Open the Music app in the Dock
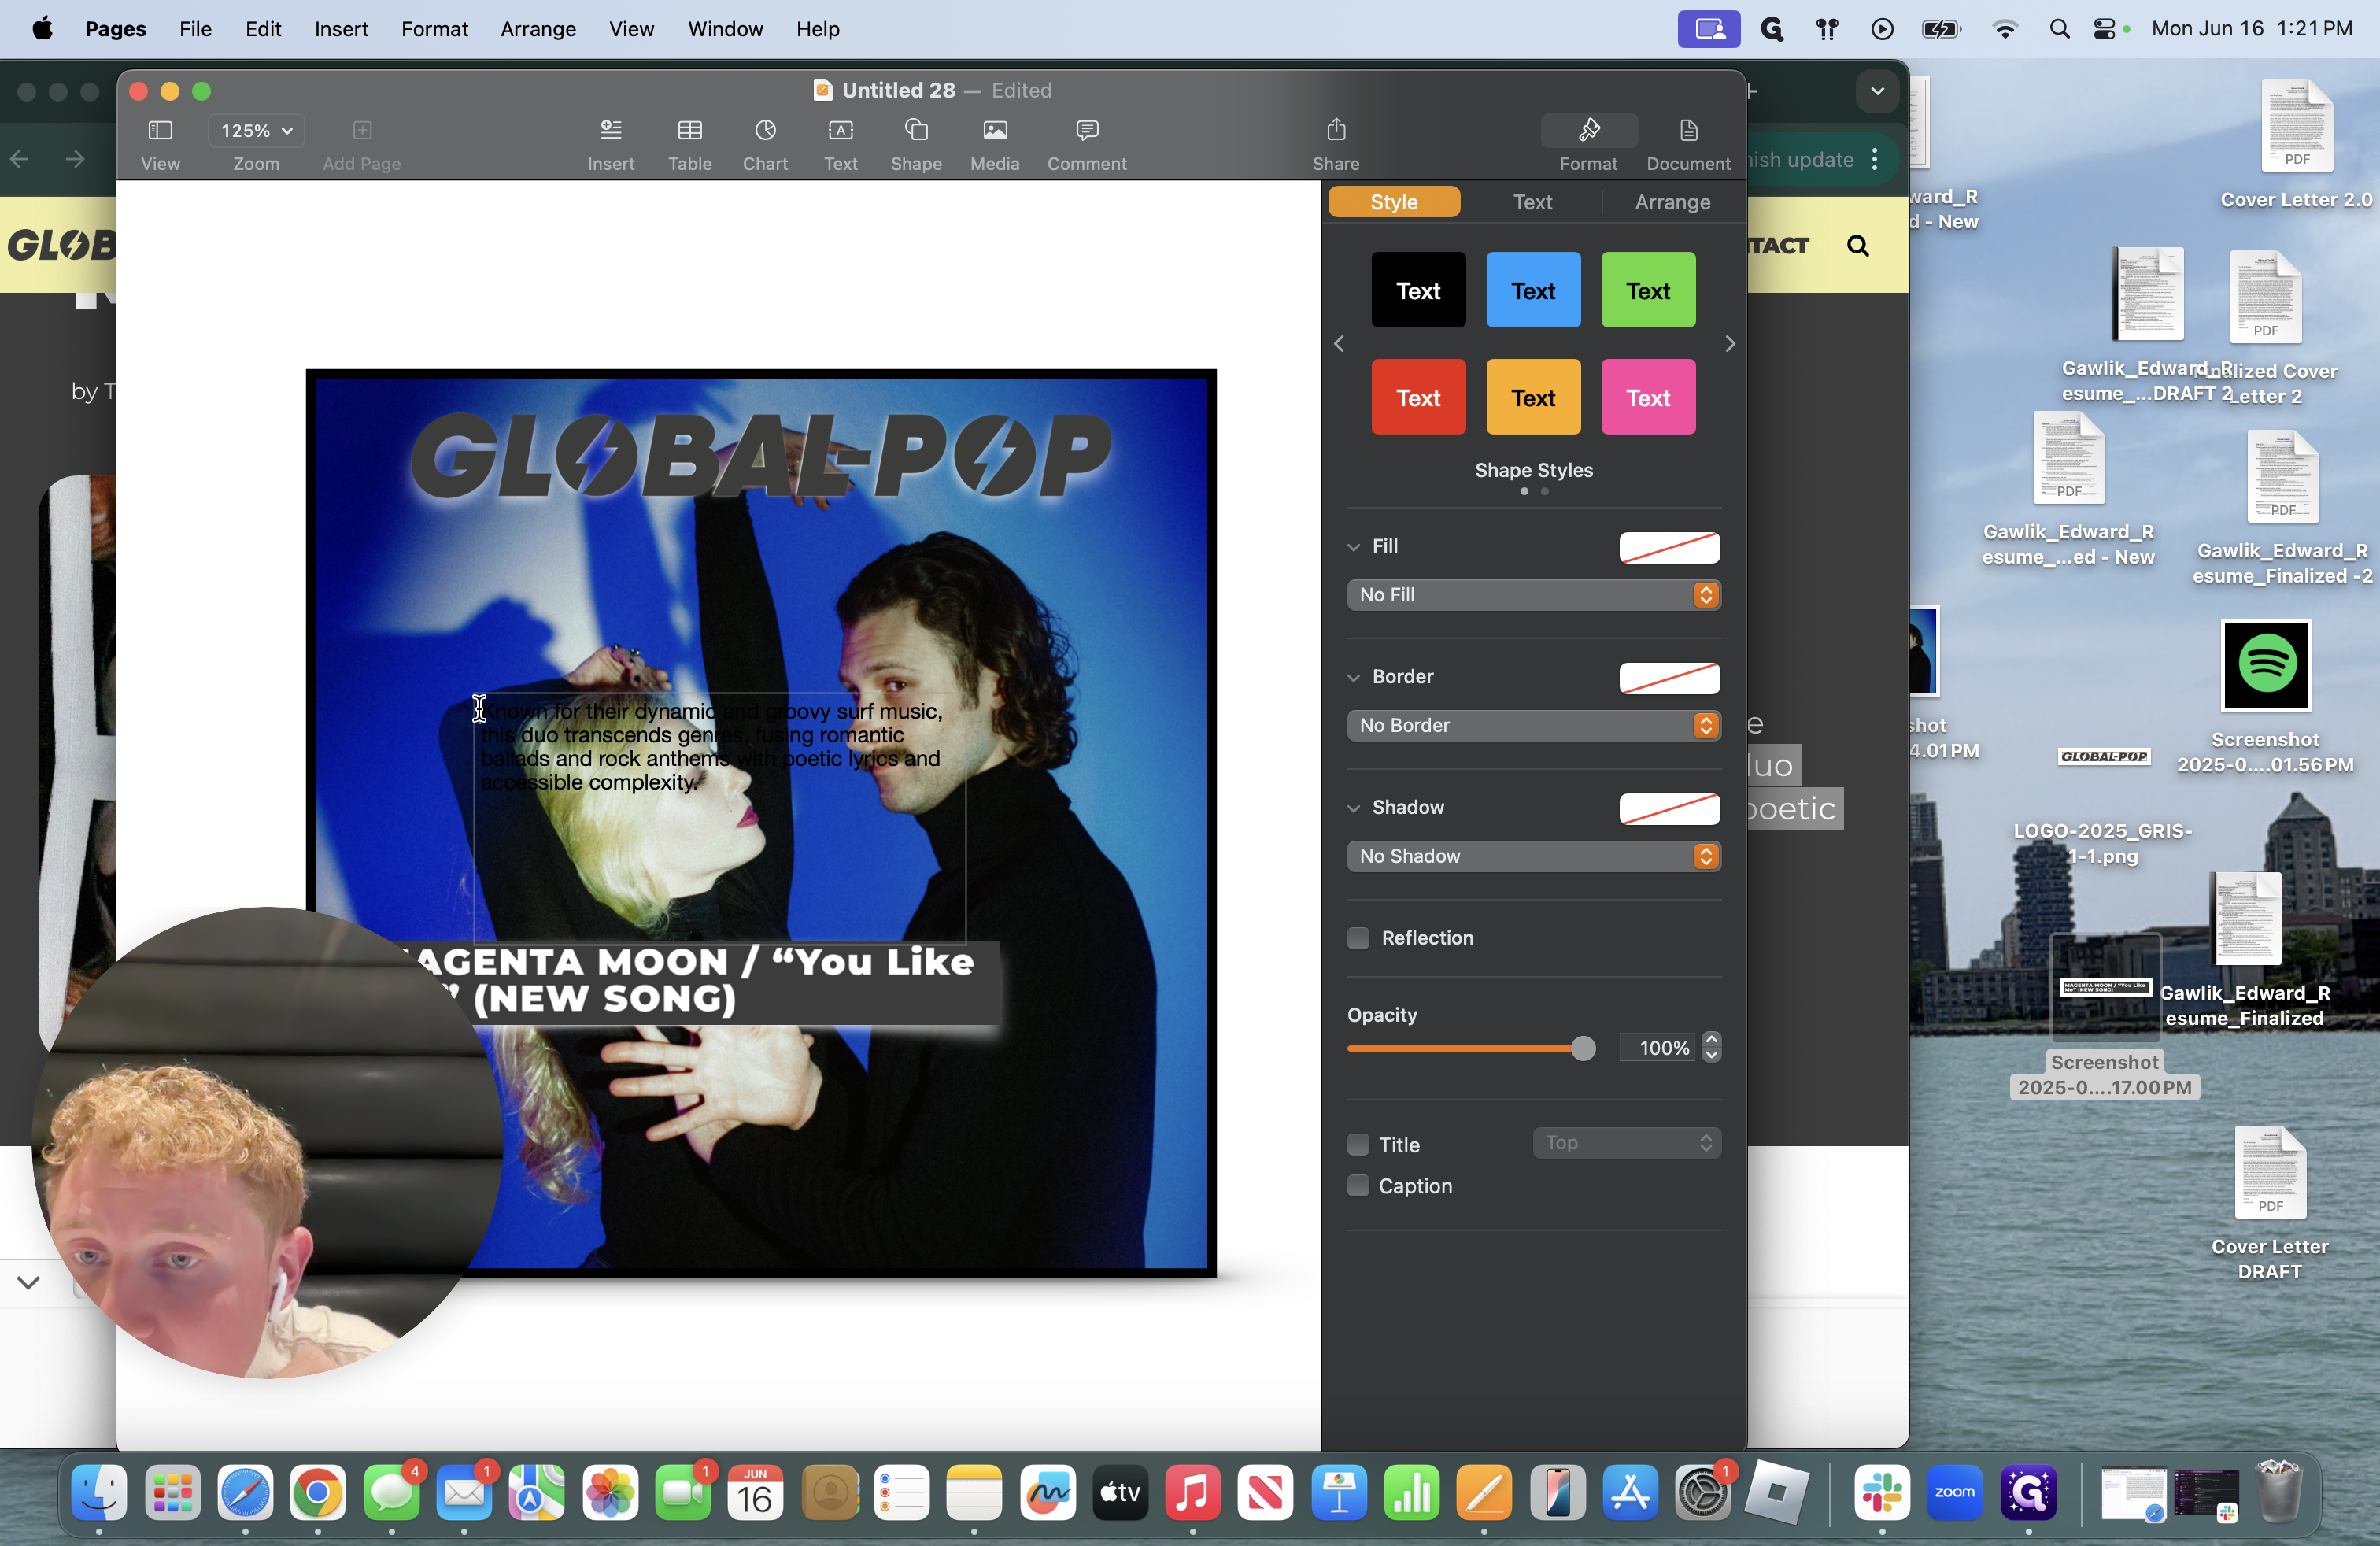Image resolution: width=2380 pixels, height=1546 pixels. pos(1192,1493)
